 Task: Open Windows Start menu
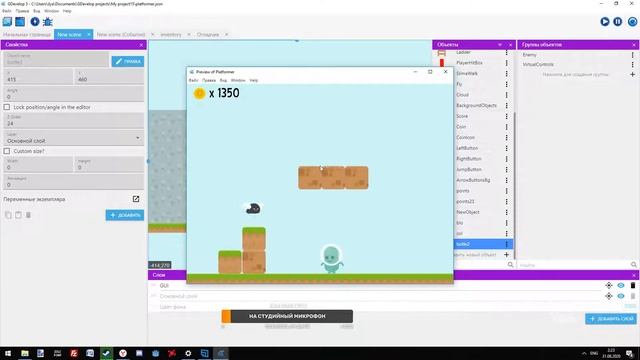coord(8,353)
